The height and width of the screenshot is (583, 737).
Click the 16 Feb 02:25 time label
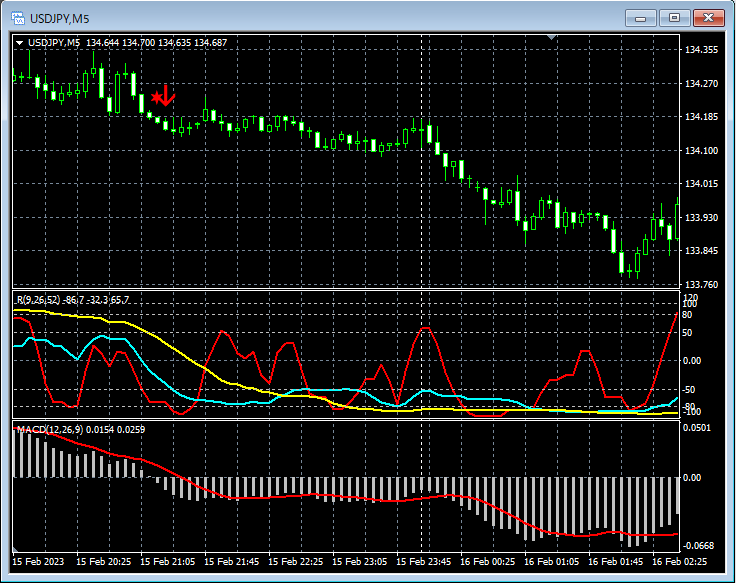(x=680, y=562)
